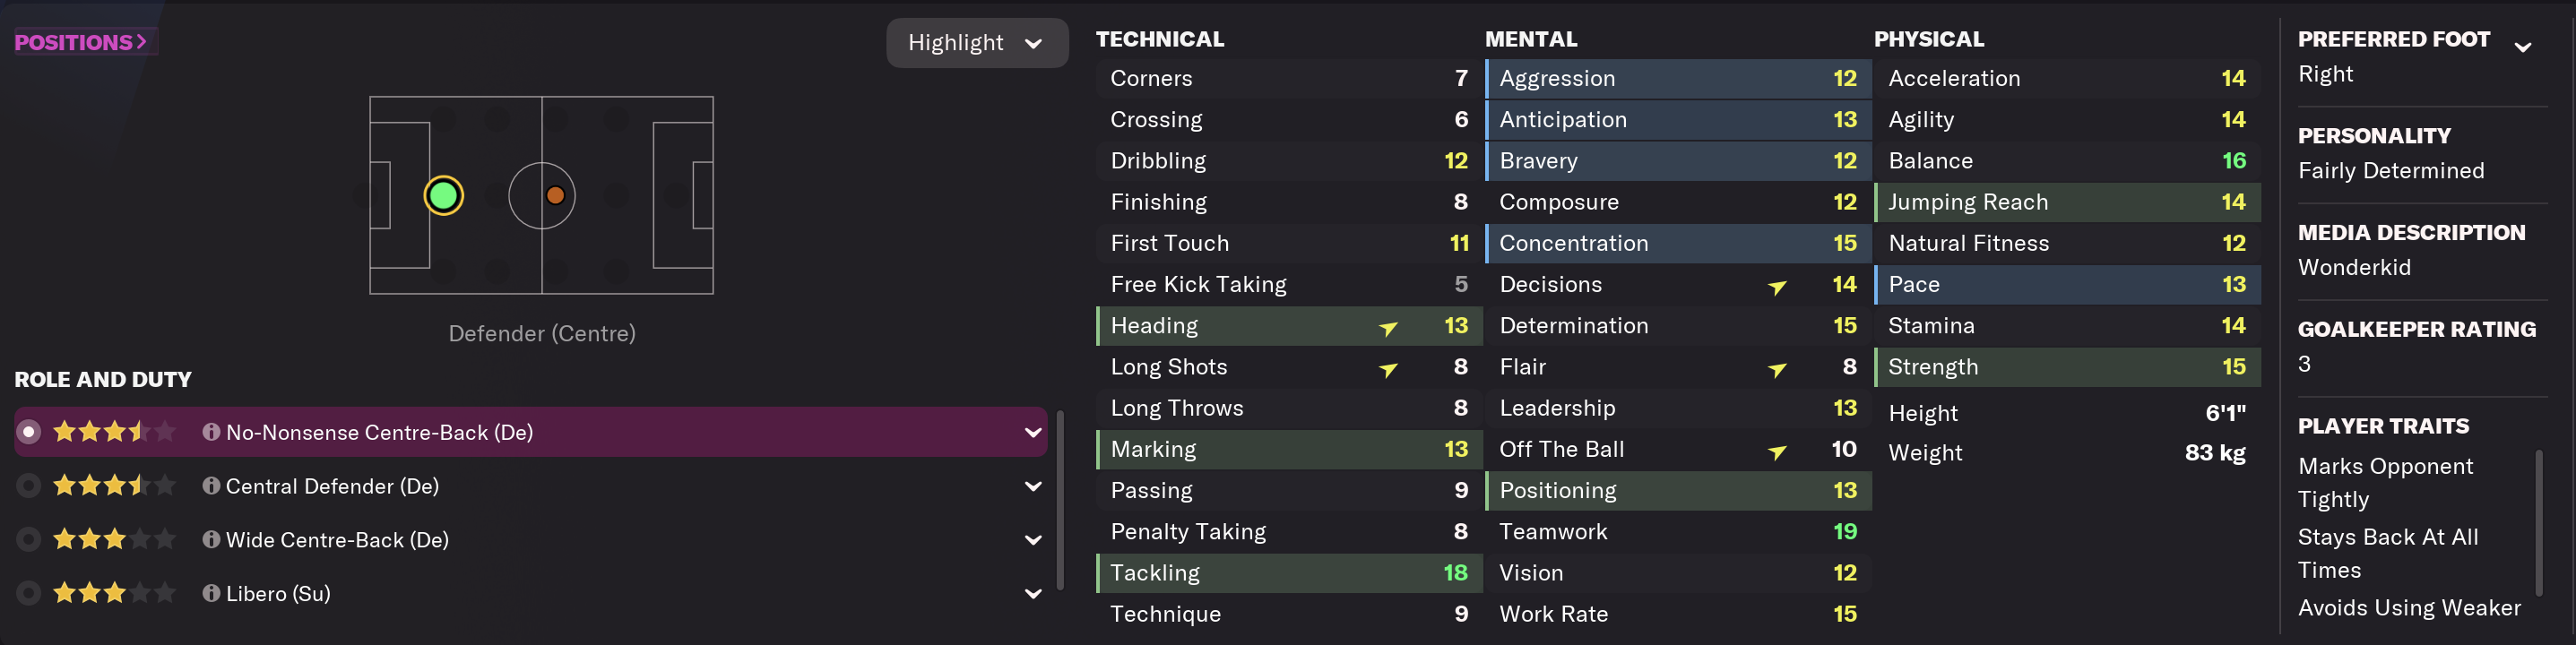The width and height of the screenshot is (2576, 645).
Task: Click the arrow icon next to Decisions
Action: click(x=1777, y=286)
